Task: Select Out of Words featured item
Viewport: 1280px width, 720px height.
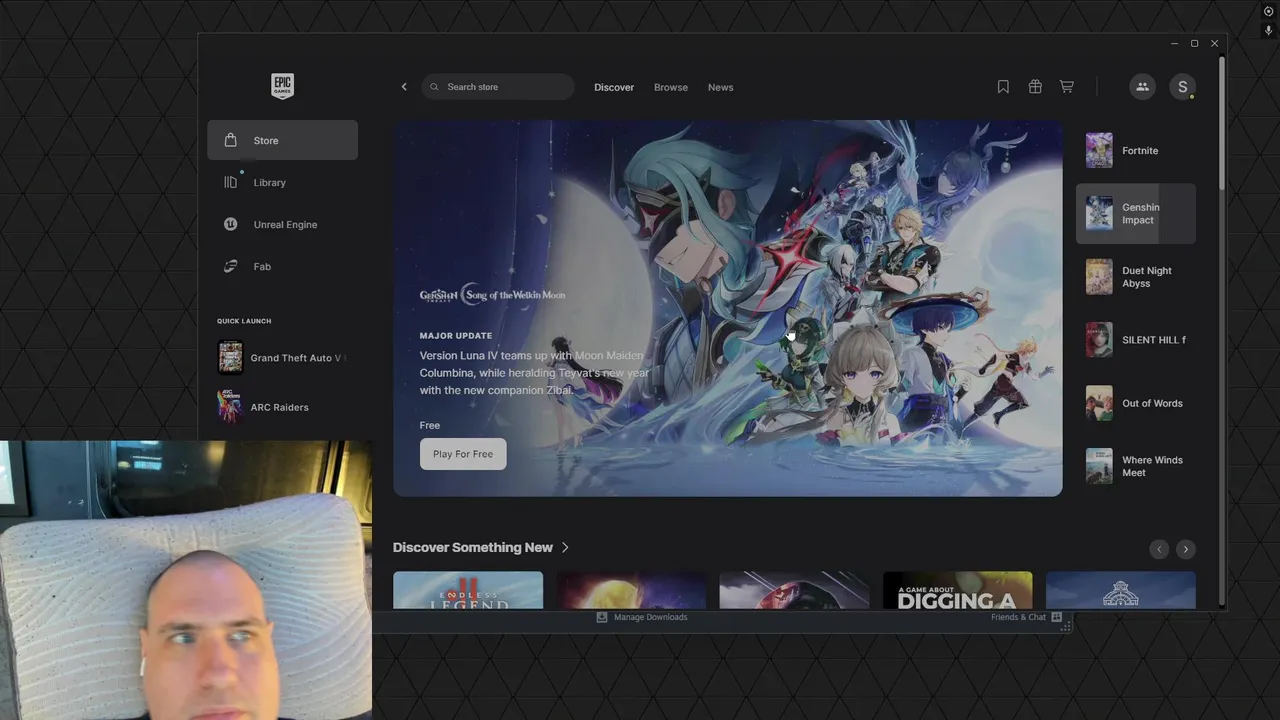Action: pos(1136,403)
